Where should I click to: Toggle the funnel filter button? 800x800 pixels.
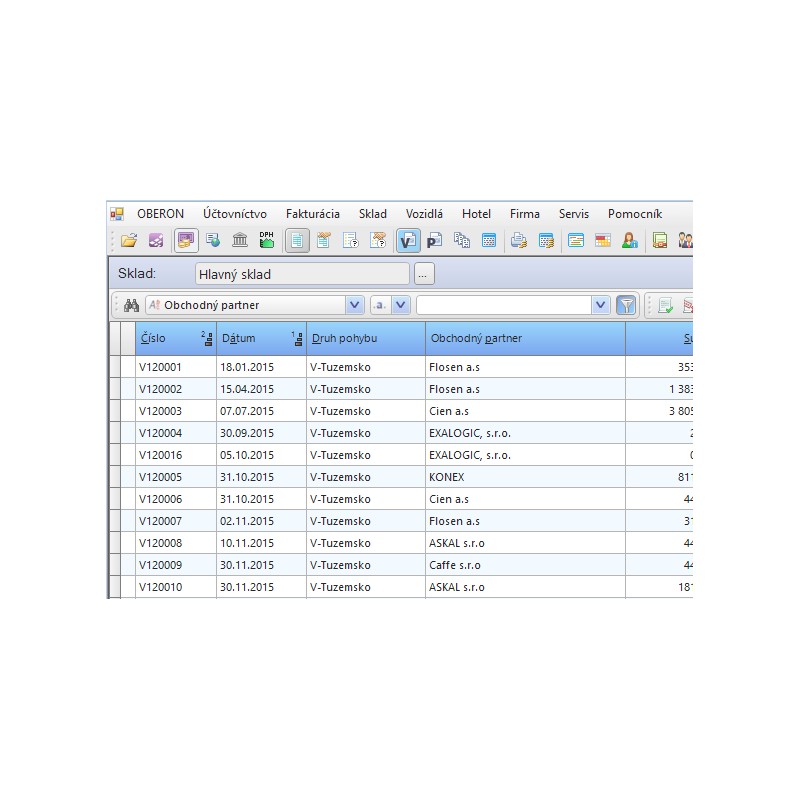[627, 305]
